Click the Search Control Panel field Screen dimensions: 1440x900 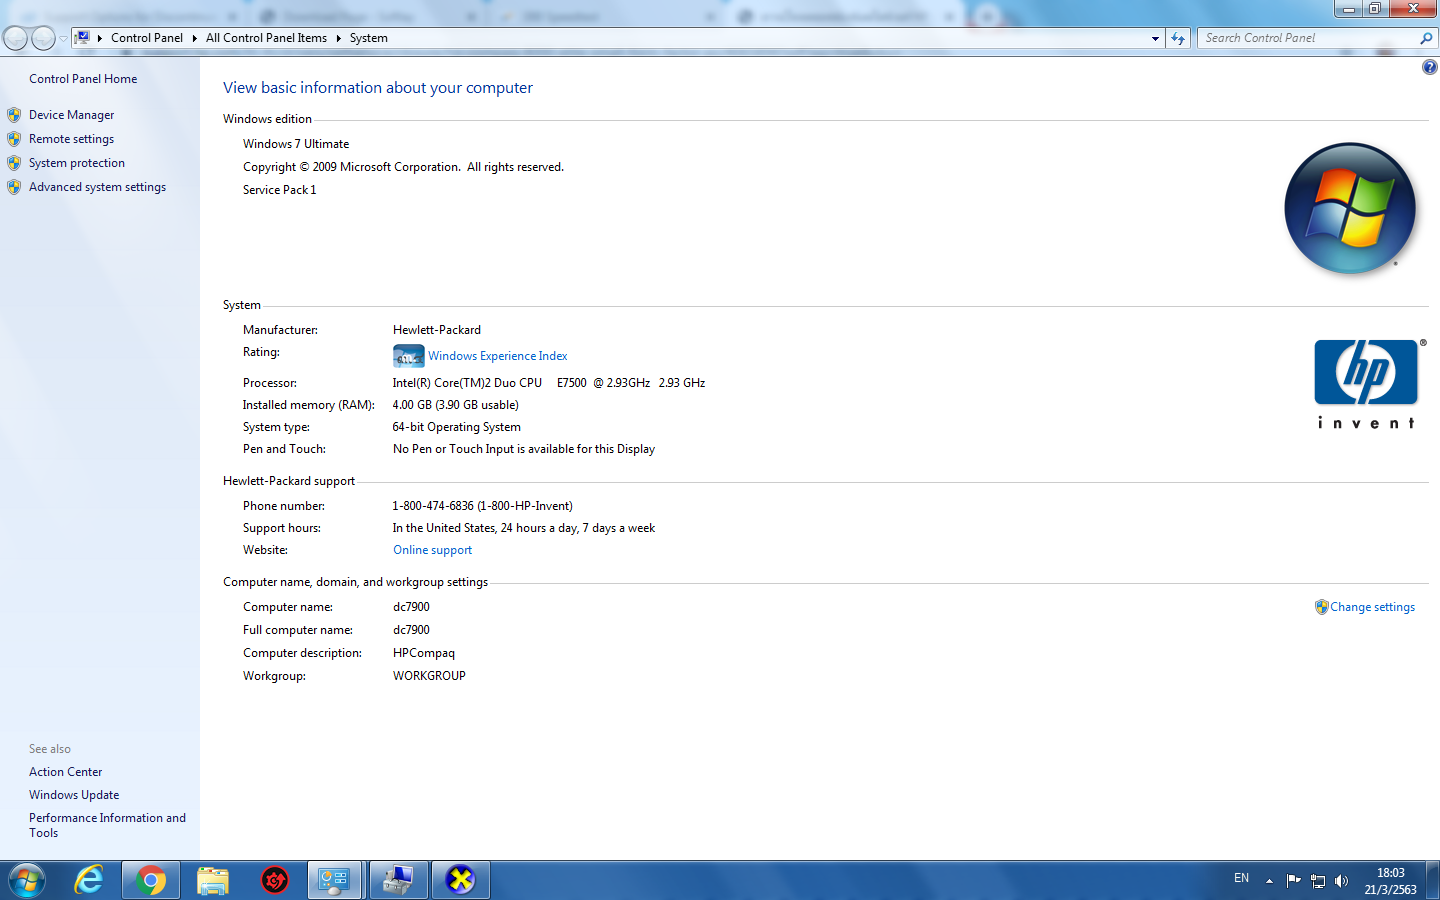[x=1308, y=38]
